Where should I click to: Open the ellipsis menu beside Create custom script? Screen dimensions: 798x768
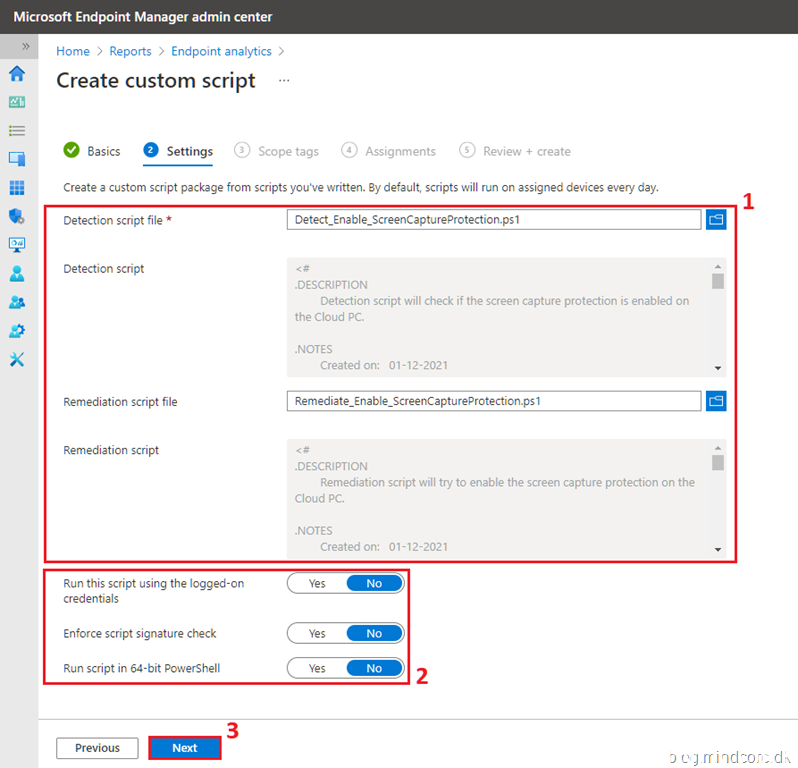(284, 81)
